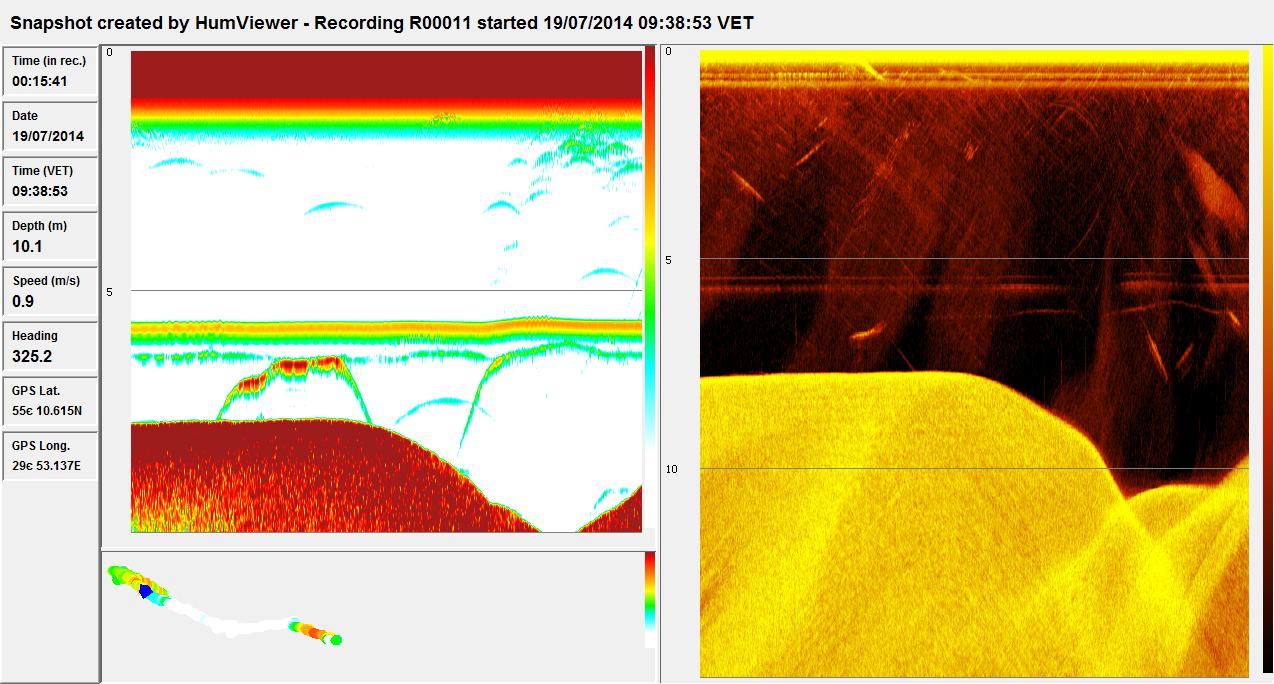
Task: Click the green end point of the GPS track
Action: click(336, 639)
